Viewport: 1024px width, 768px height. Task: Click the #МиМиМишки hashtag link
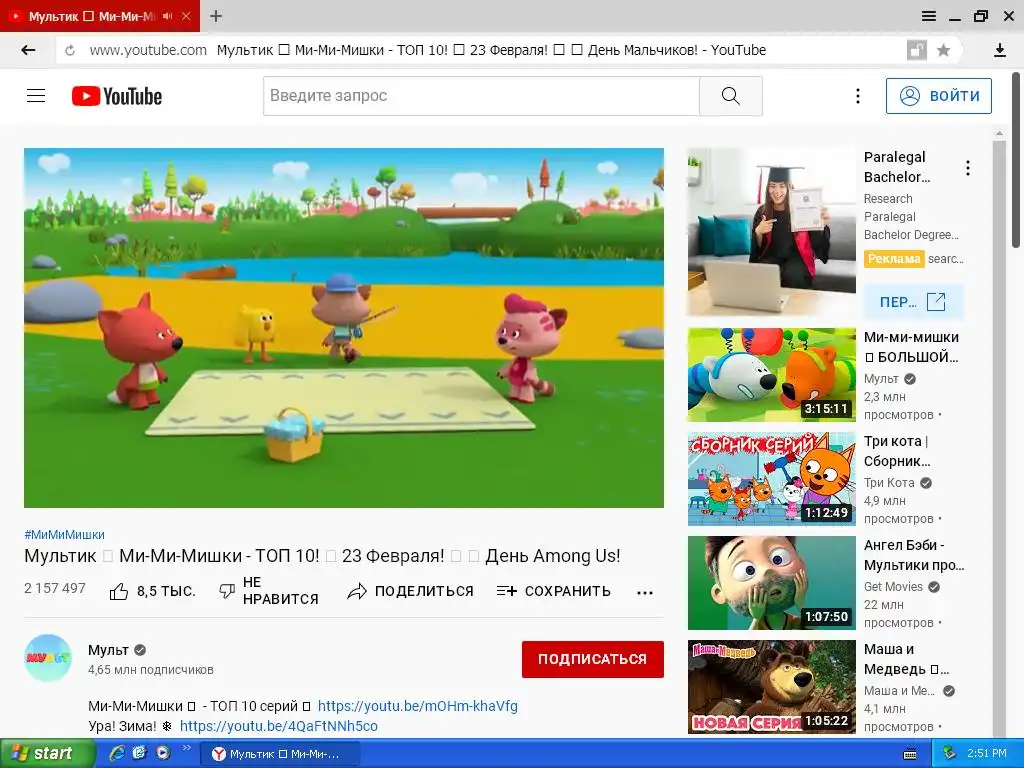[x=64, y=534]
